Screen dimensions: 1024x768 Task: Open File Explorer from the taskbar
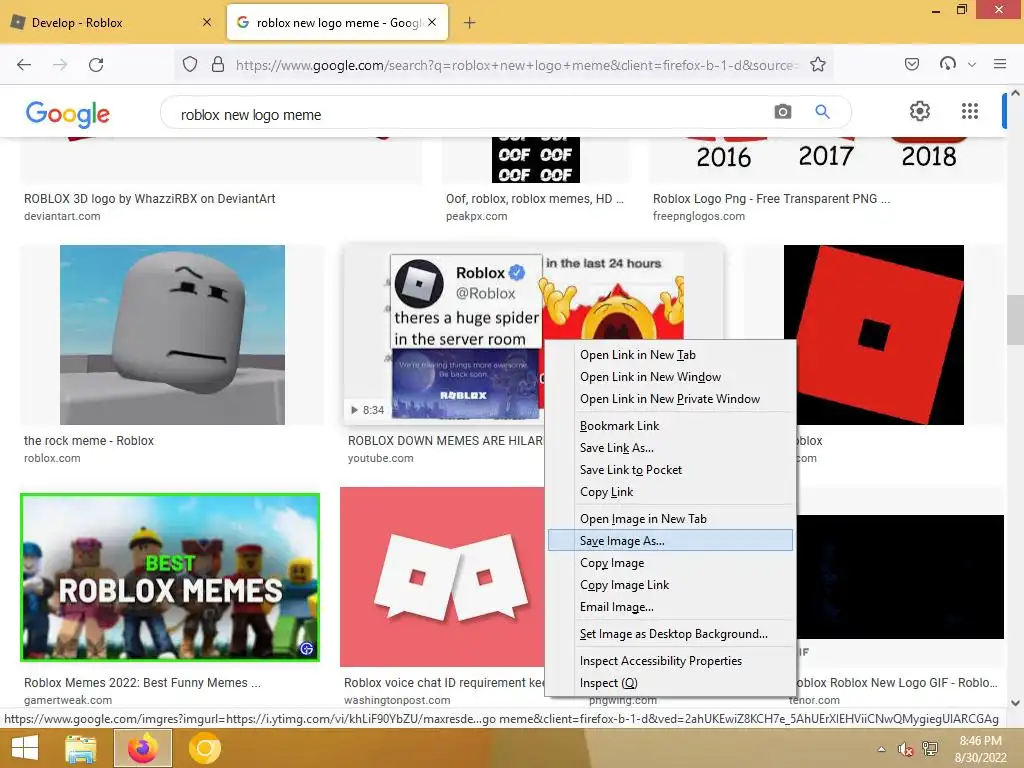[80, 748]
